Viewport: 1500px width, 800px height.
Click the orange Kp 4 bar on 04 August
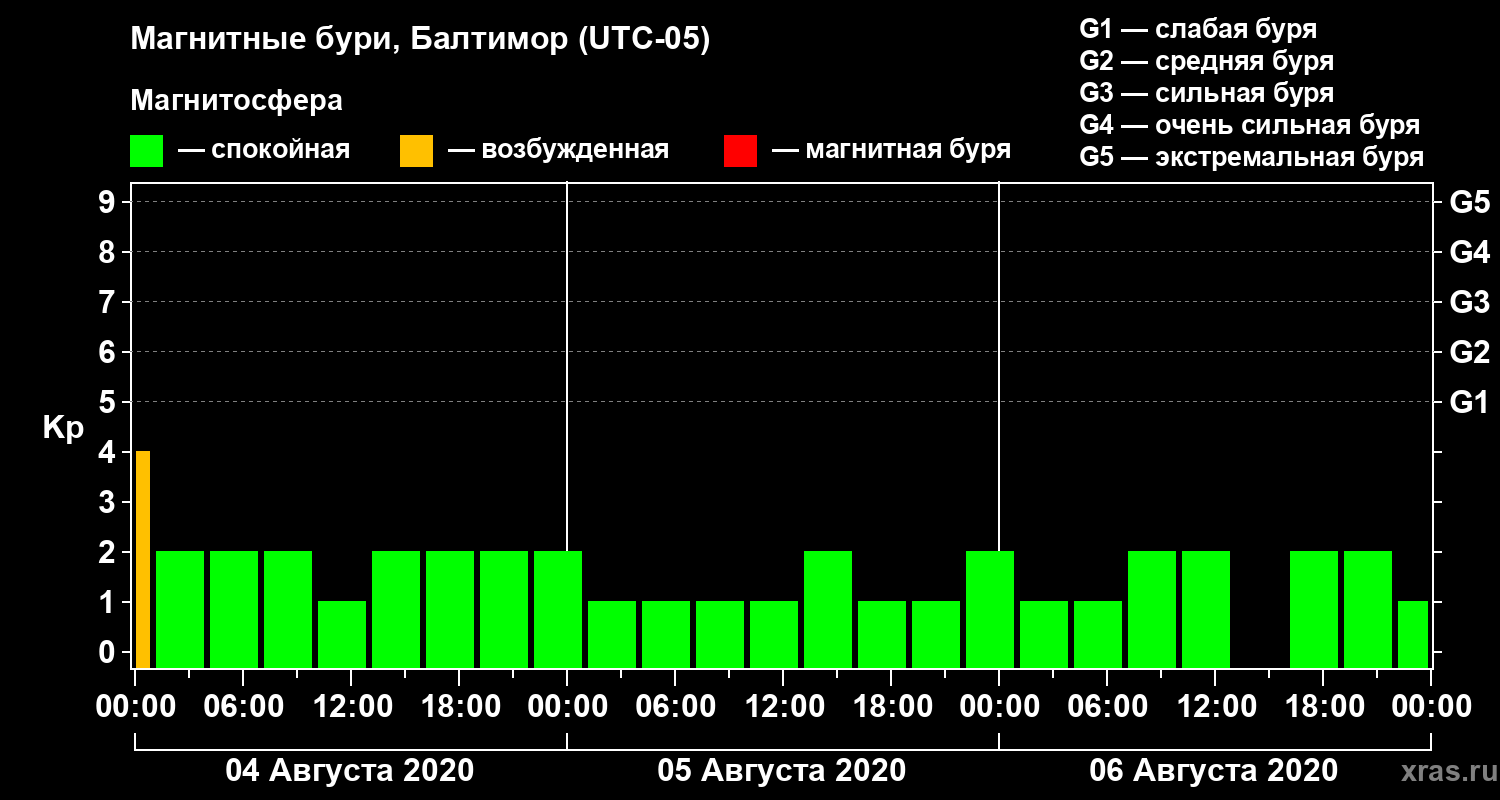(x=143, y=559)
